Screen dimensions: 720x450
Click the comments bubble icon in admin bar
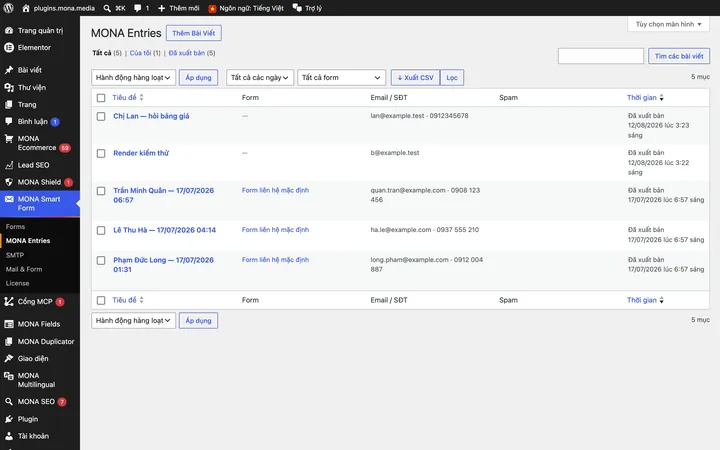tap(138, 8)
